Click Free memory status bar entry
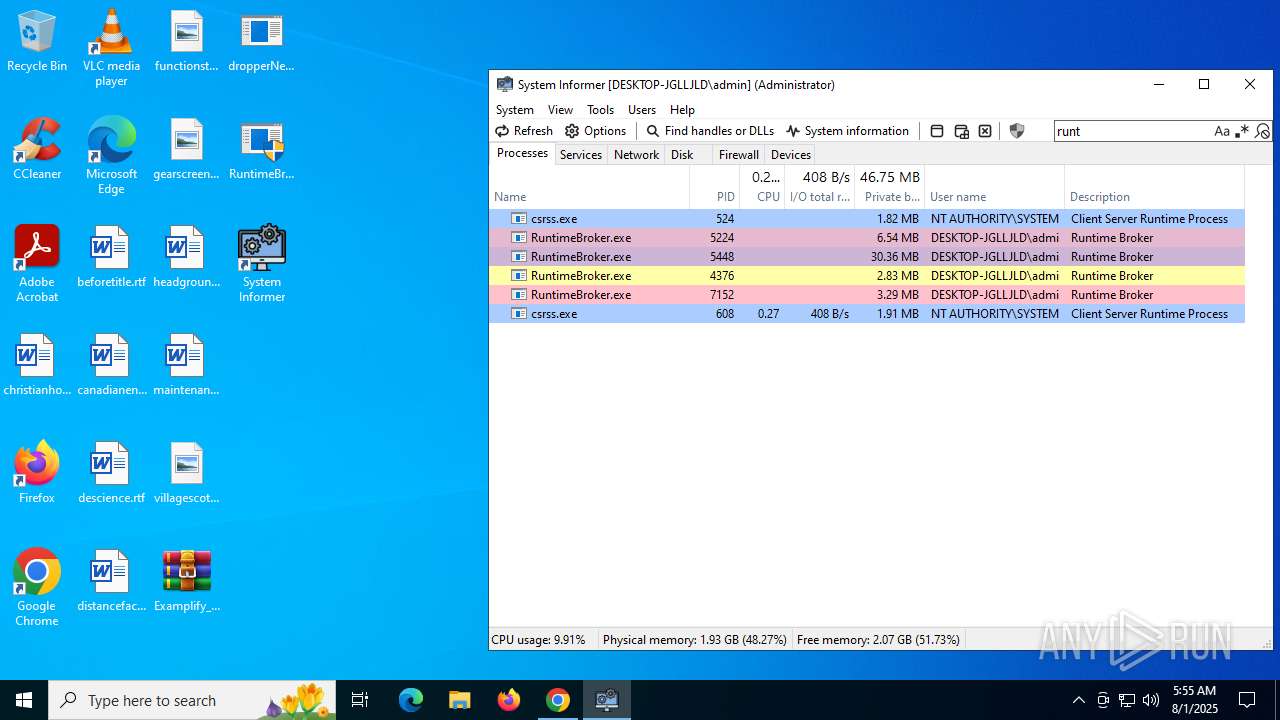1280x720 pixels. point(878,640)
